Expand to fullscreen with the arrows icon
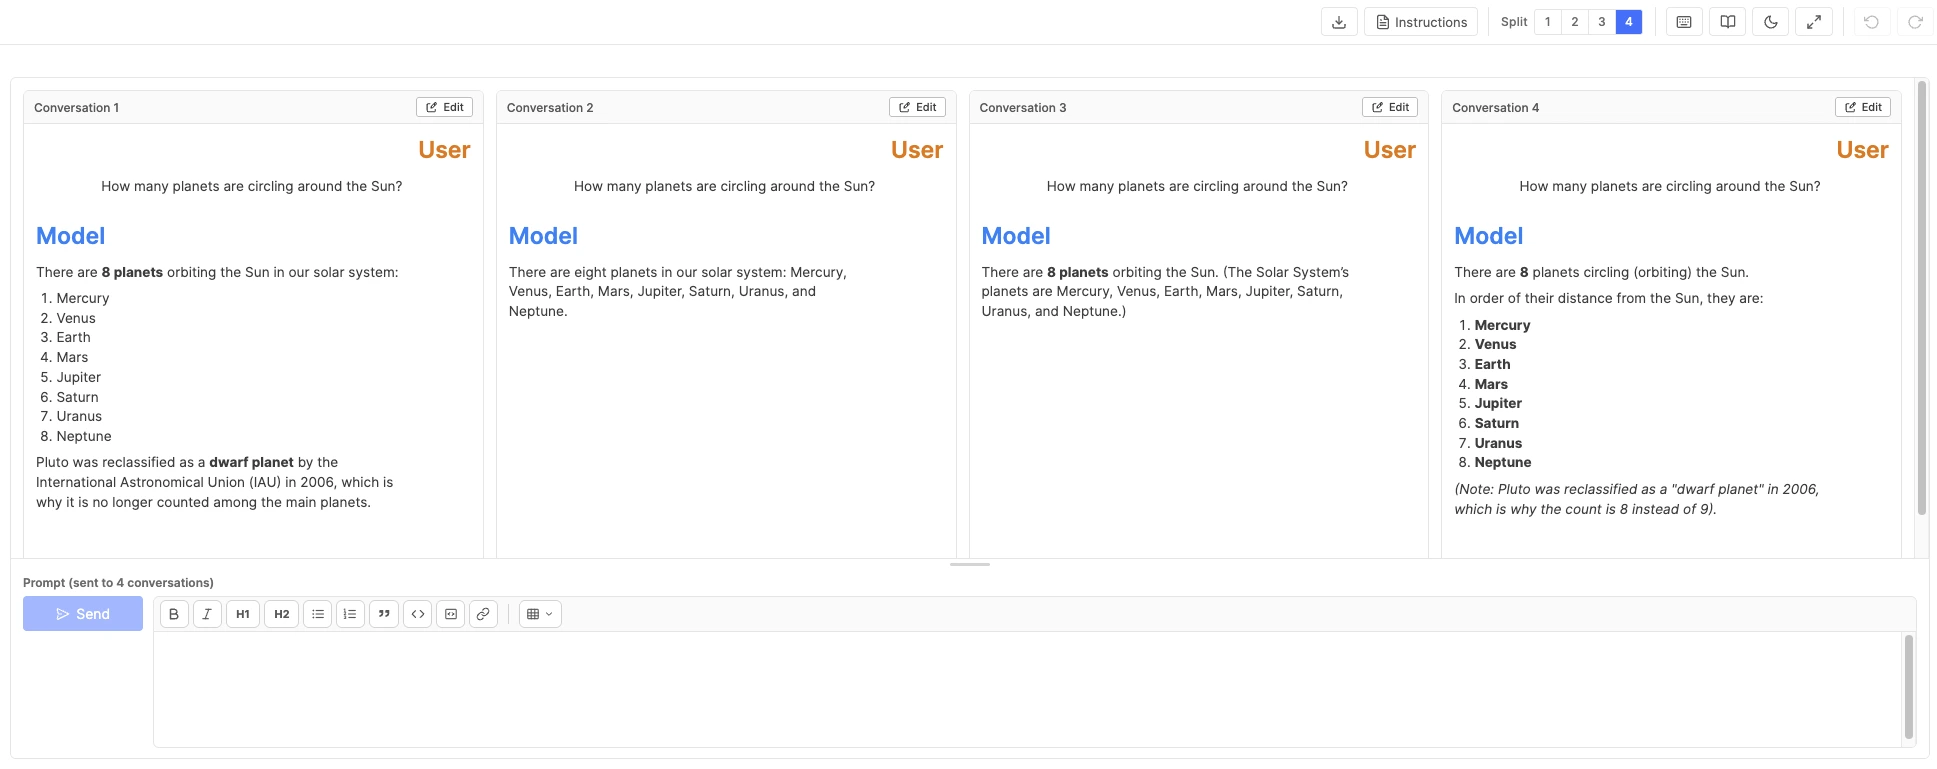 [1814, 22]
